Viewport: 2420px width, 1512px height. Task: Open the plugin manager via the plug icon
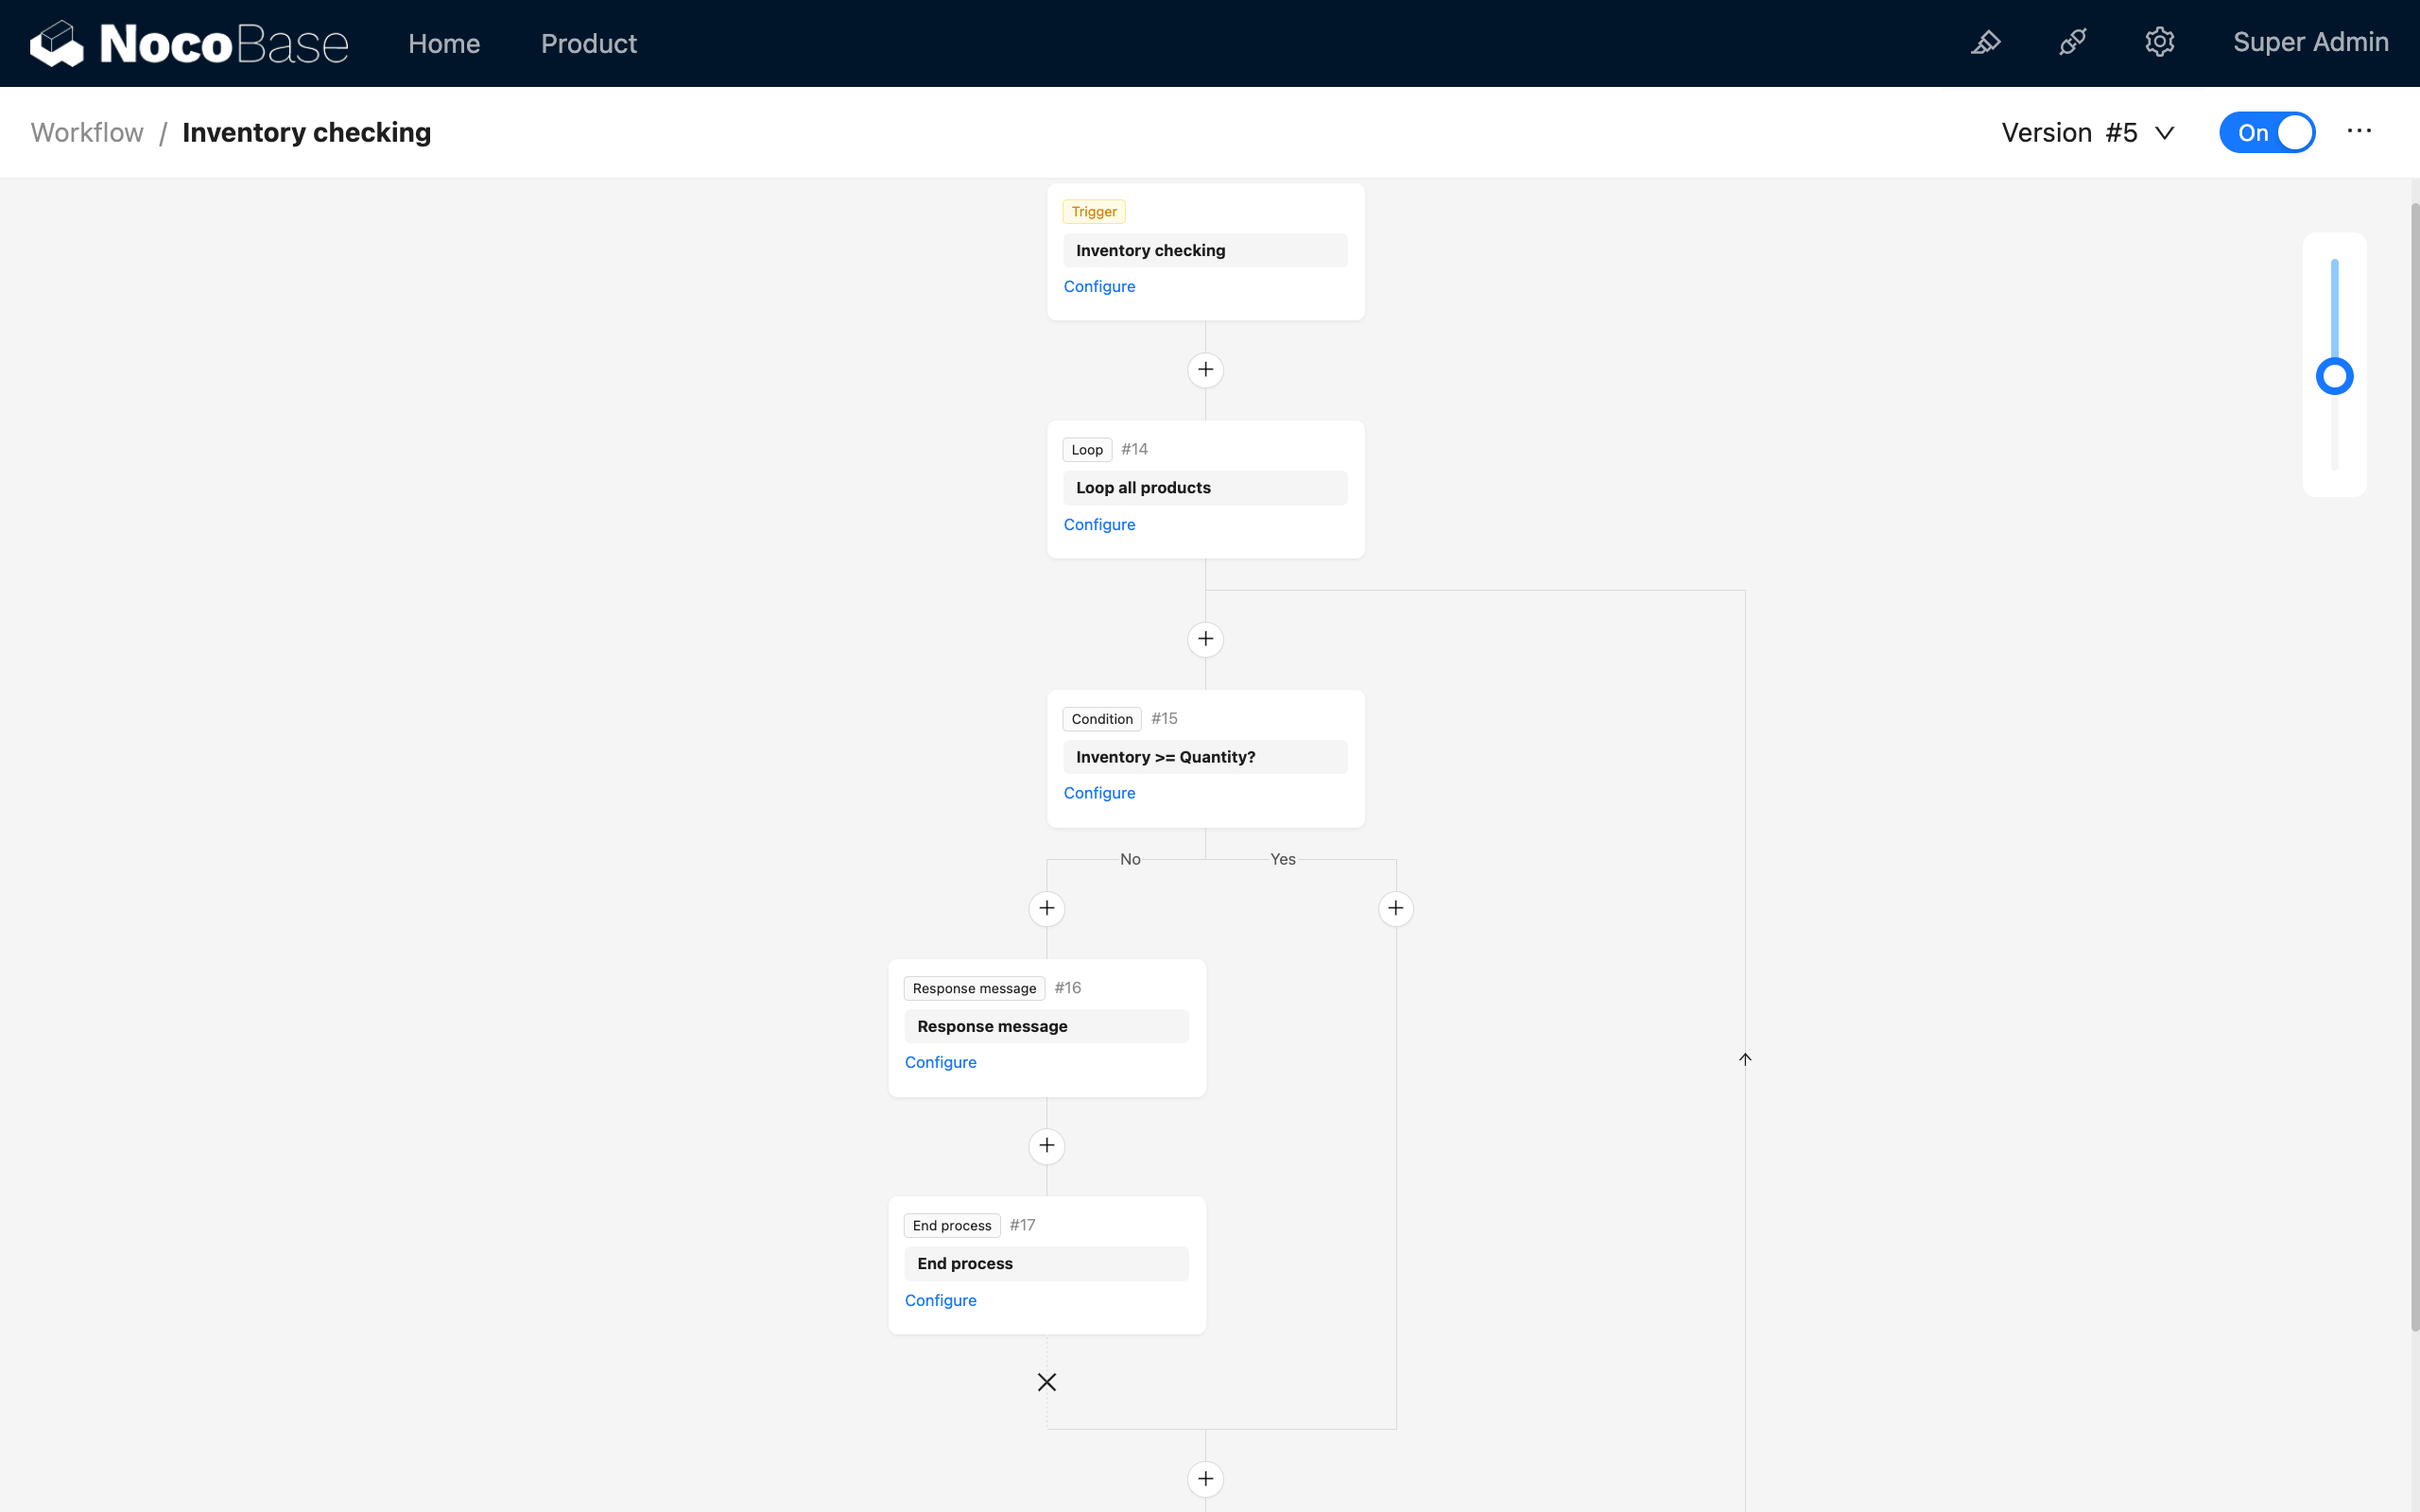(2072, 42)
